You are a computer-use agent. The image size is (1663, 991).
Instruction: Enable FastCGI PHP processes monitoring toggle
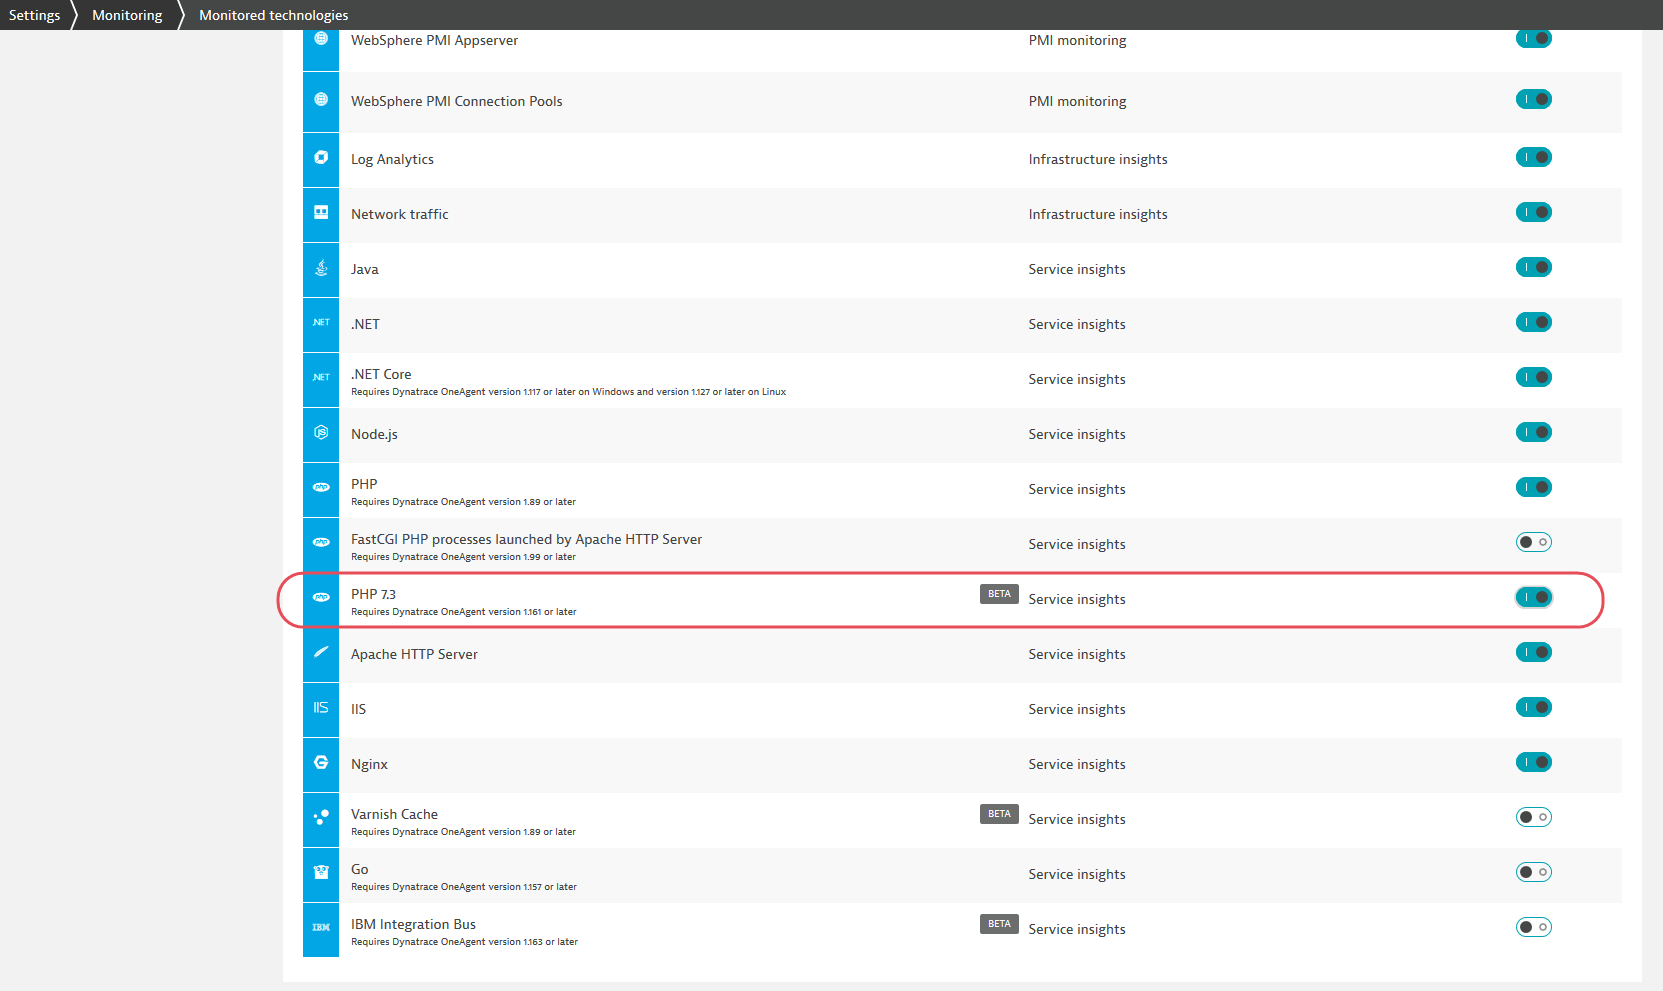coord(1534,542)
